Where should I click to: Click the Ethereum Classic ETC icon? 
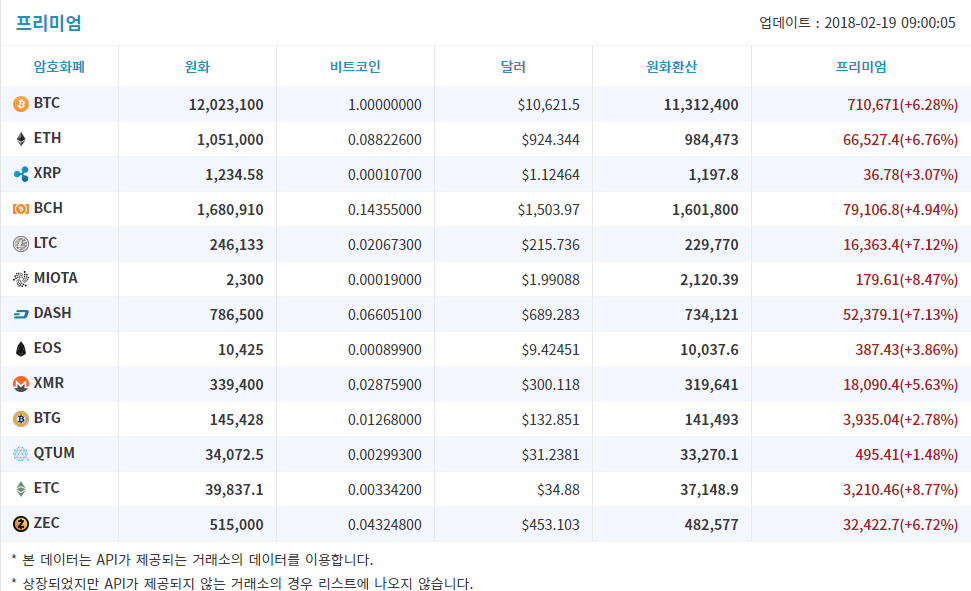click(20, 489)
